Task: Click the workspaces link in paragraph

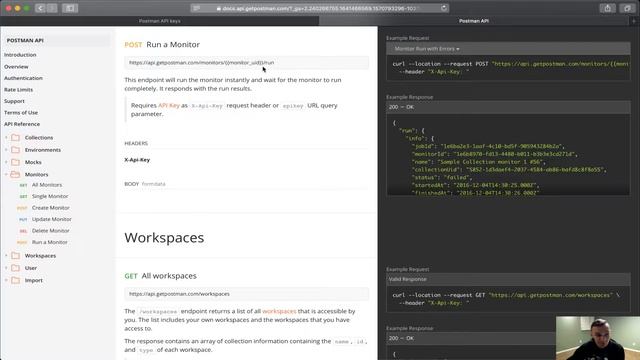Action: [279, 311]
